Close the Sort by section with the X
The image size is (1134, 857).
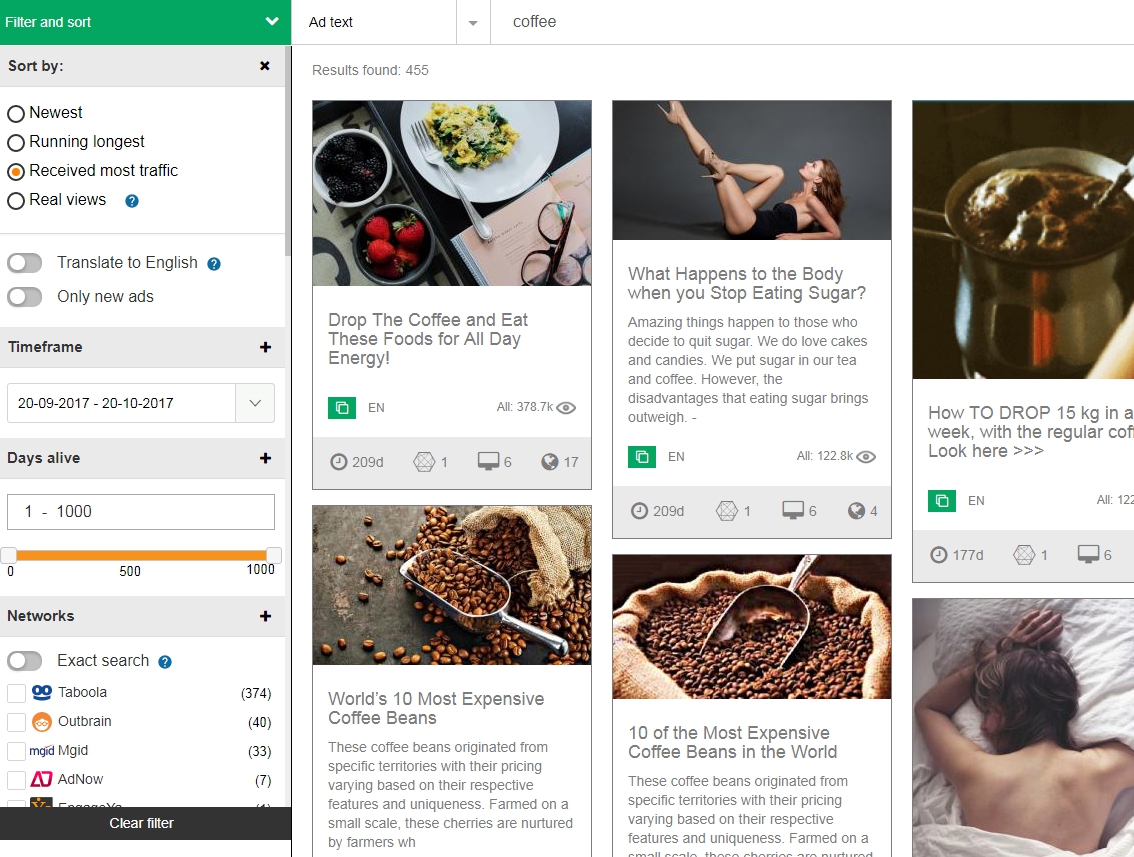tap(265, 66)
